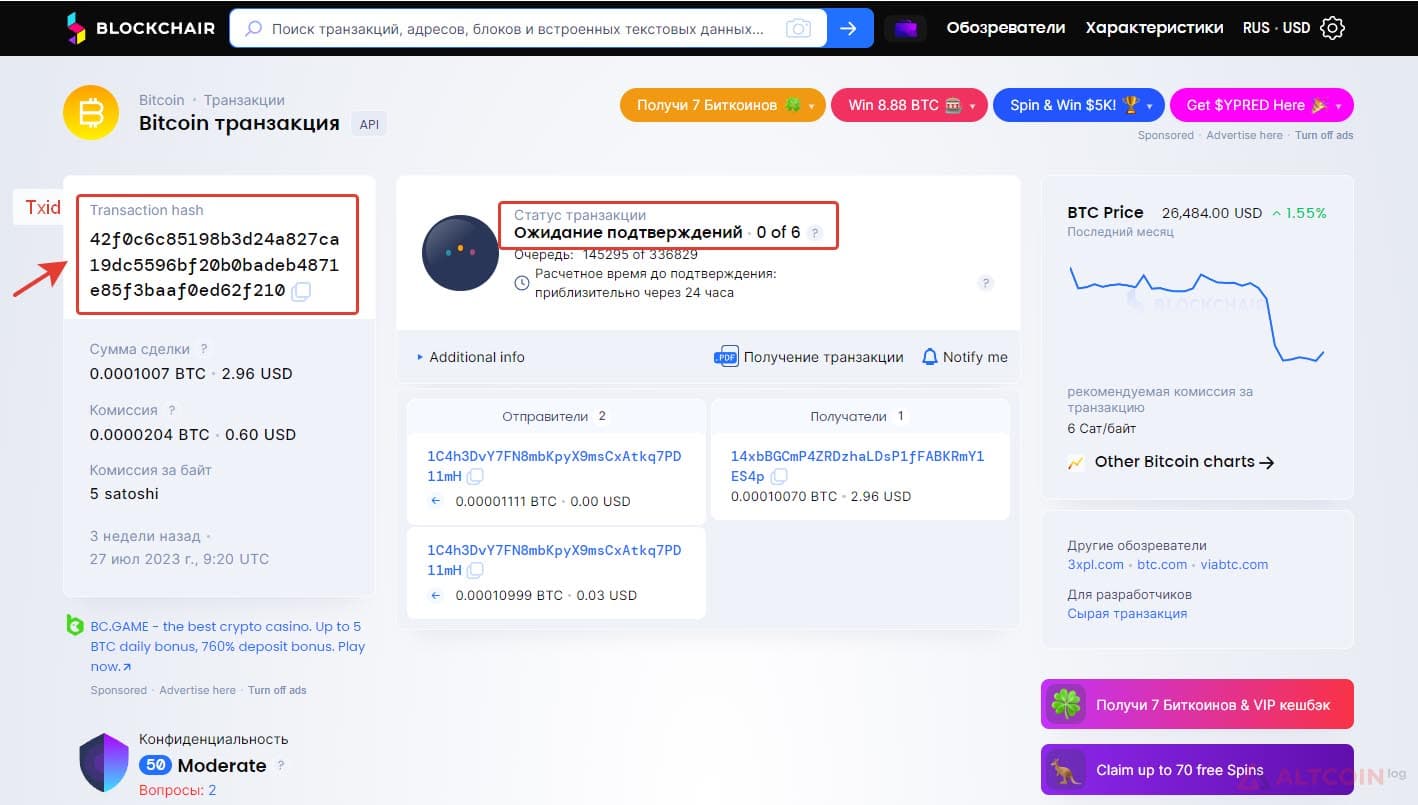Open the 3xpl.com explorer link
1418x805 pixels.
point(1096,564)
